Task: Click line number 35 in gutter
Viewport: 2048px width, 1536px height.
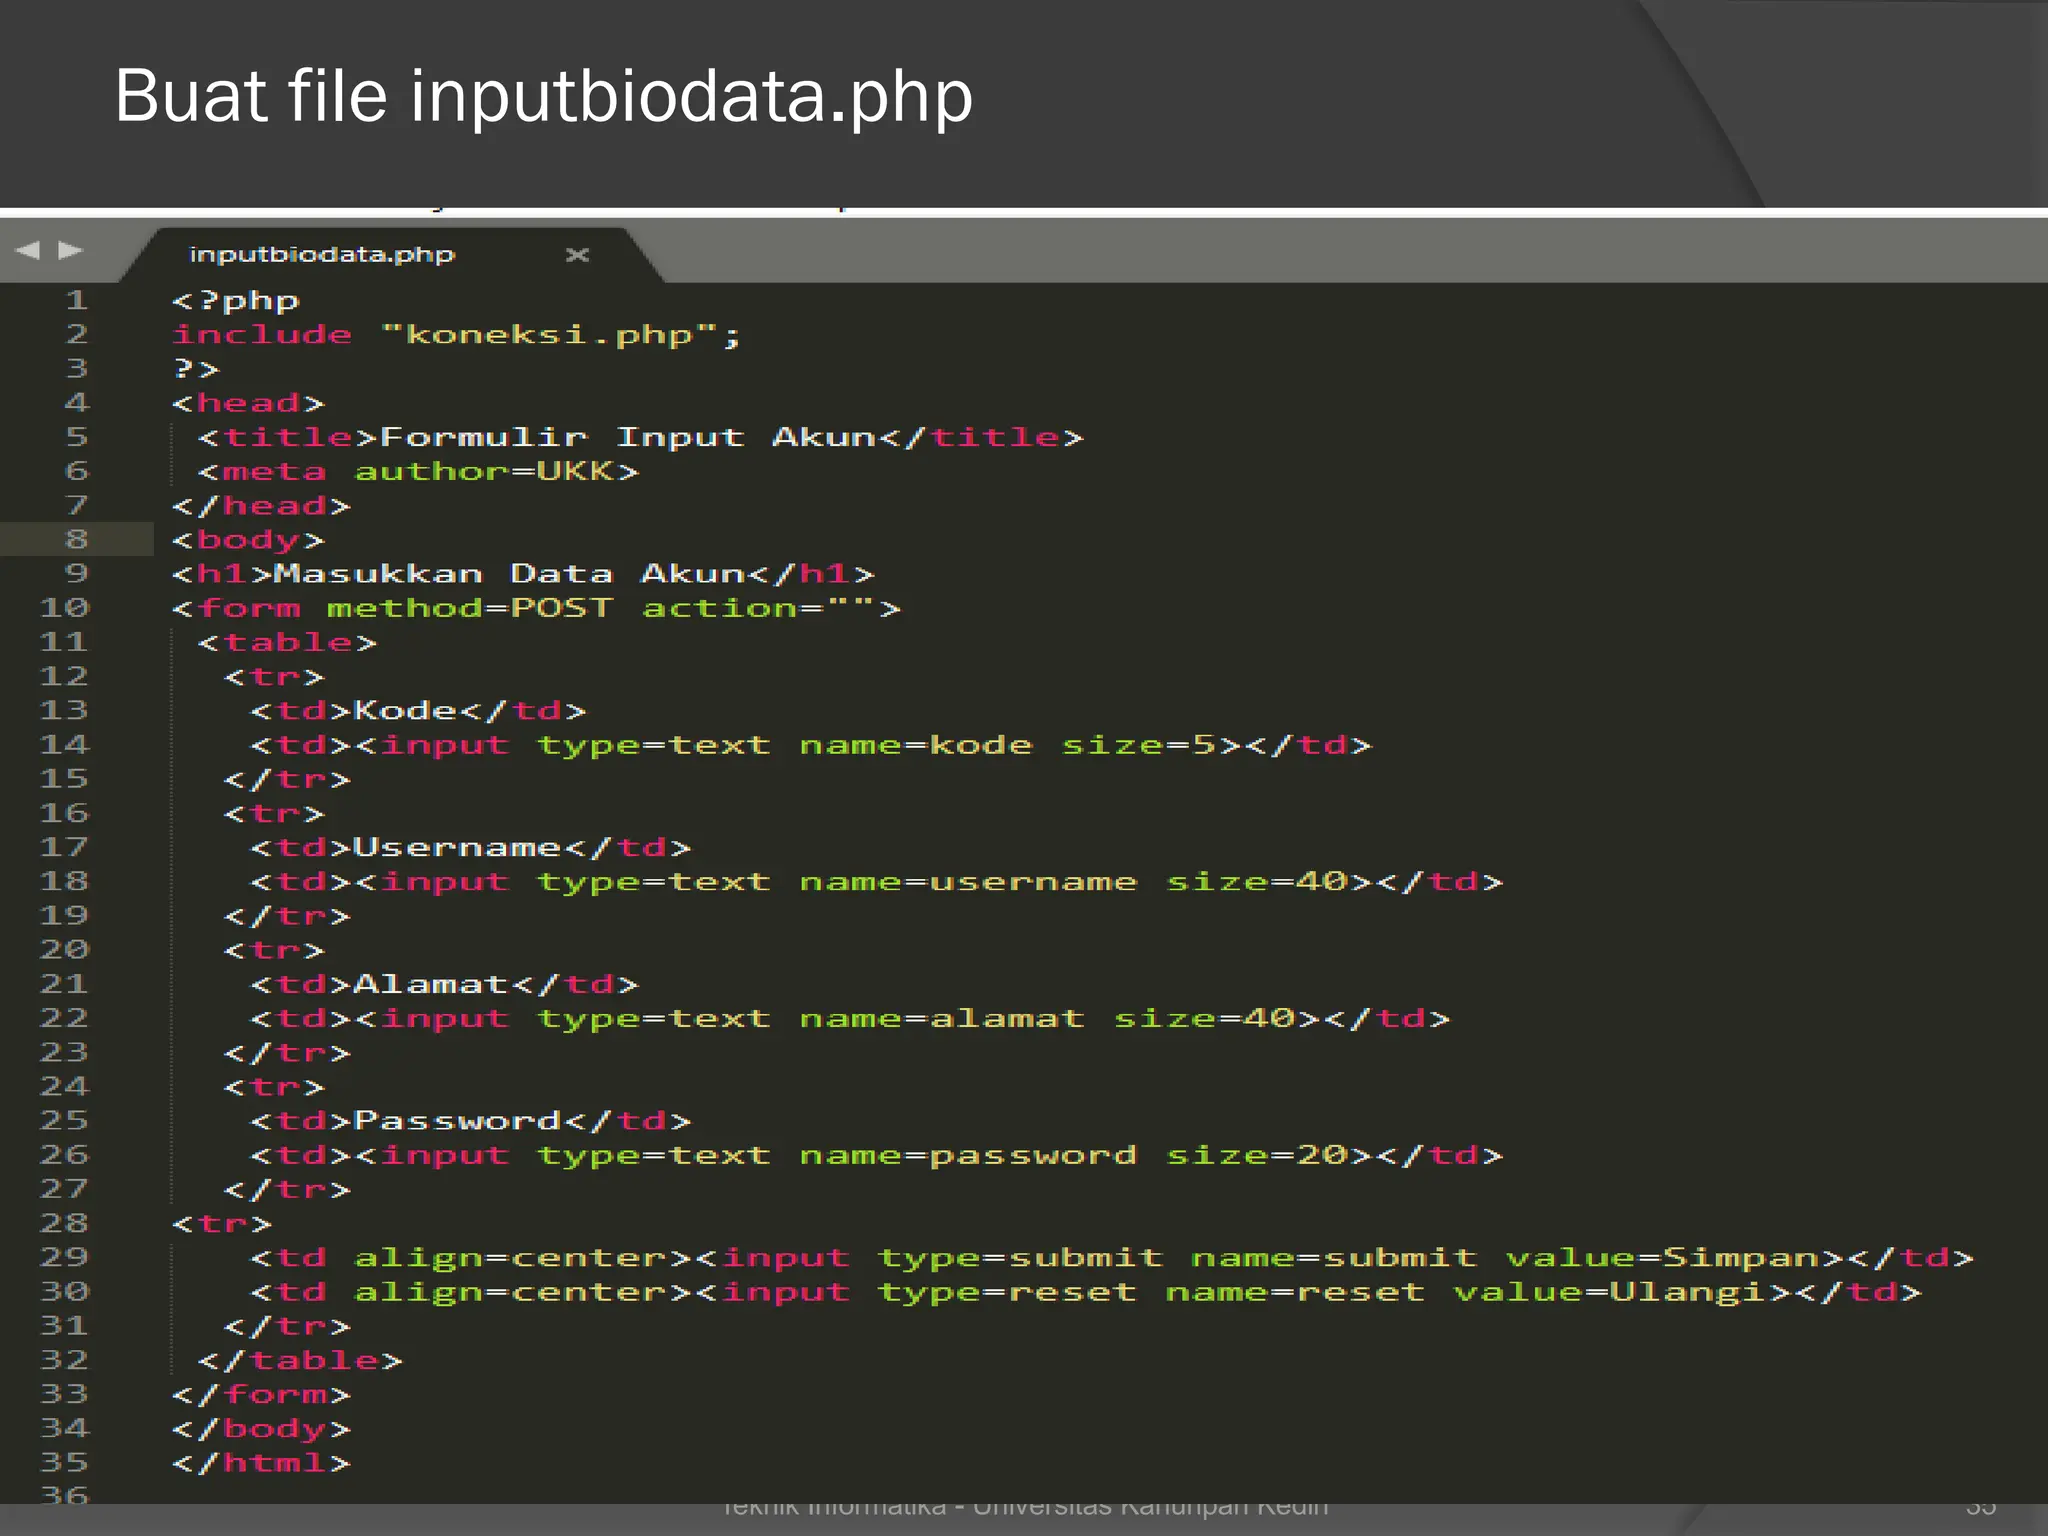Action: (x=65, y=1462)
